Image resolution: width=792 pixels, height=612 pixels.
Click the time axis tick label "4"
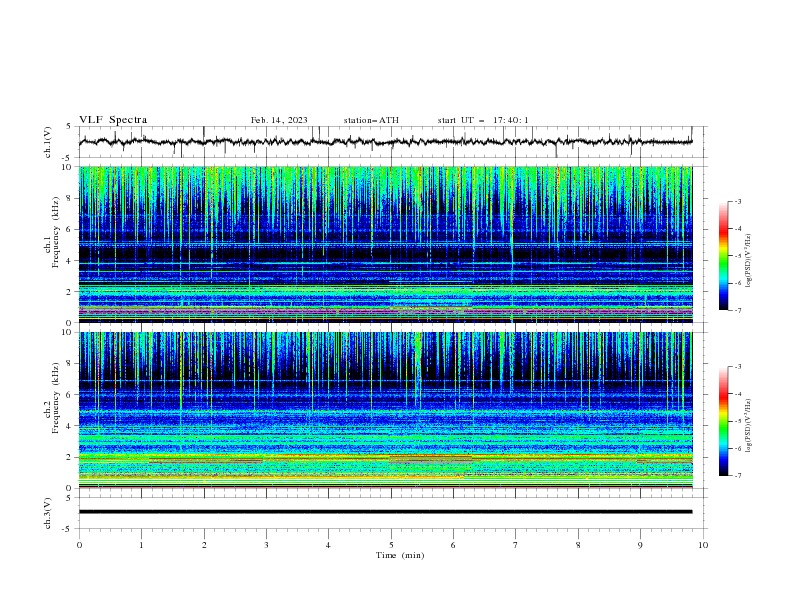(328, 545)
